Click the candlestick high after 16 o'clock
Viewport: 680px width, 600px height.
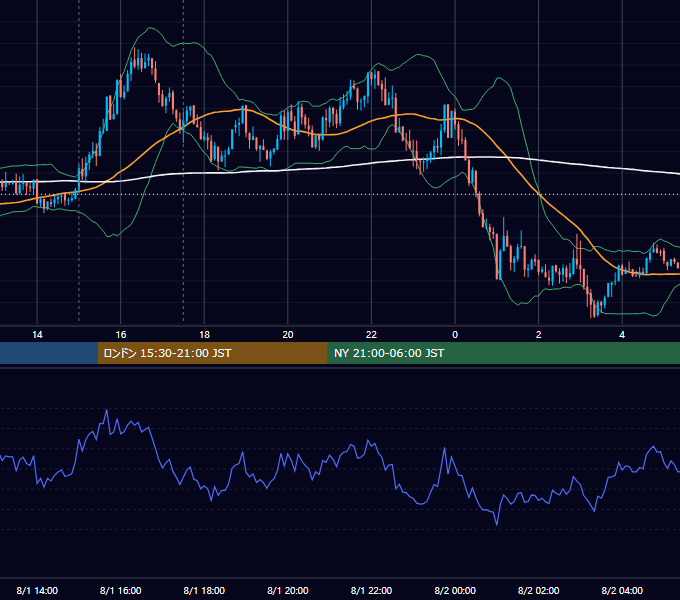click(x=134, y=58)
